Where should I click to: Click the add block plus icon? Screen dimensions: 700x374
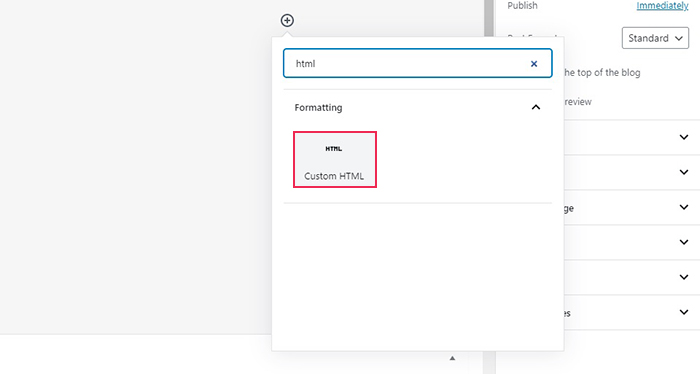(x=287, y=21)
